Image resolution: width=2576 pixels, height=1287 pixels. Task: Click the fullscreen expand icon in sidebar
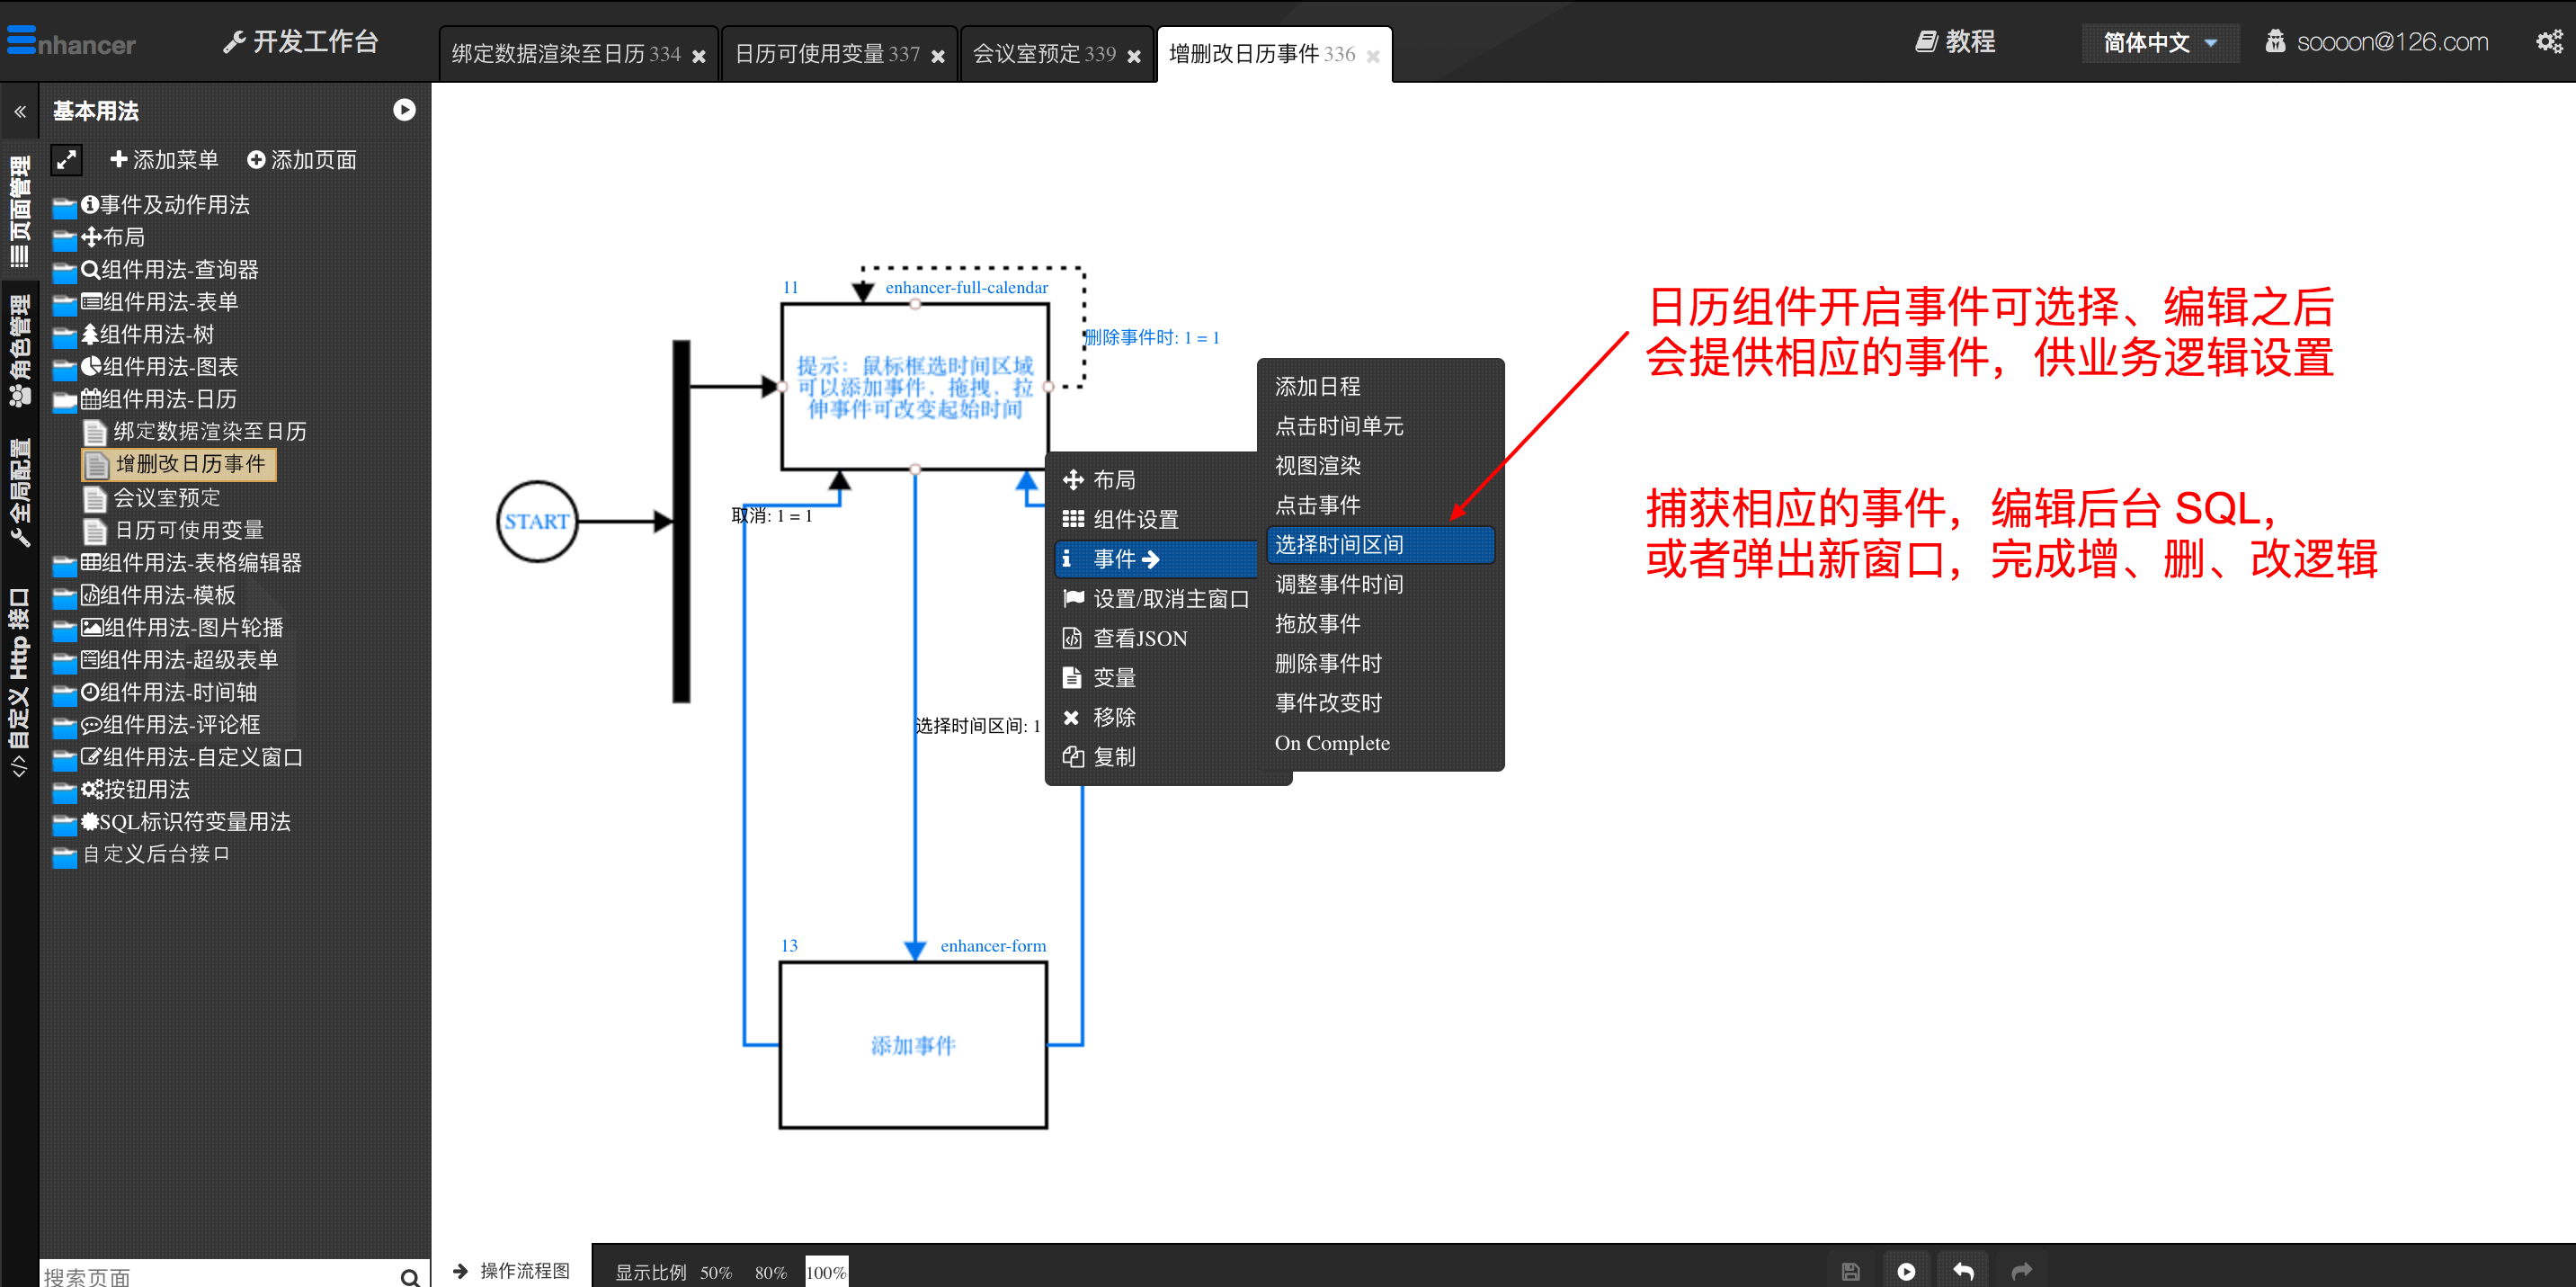point(67,160)
